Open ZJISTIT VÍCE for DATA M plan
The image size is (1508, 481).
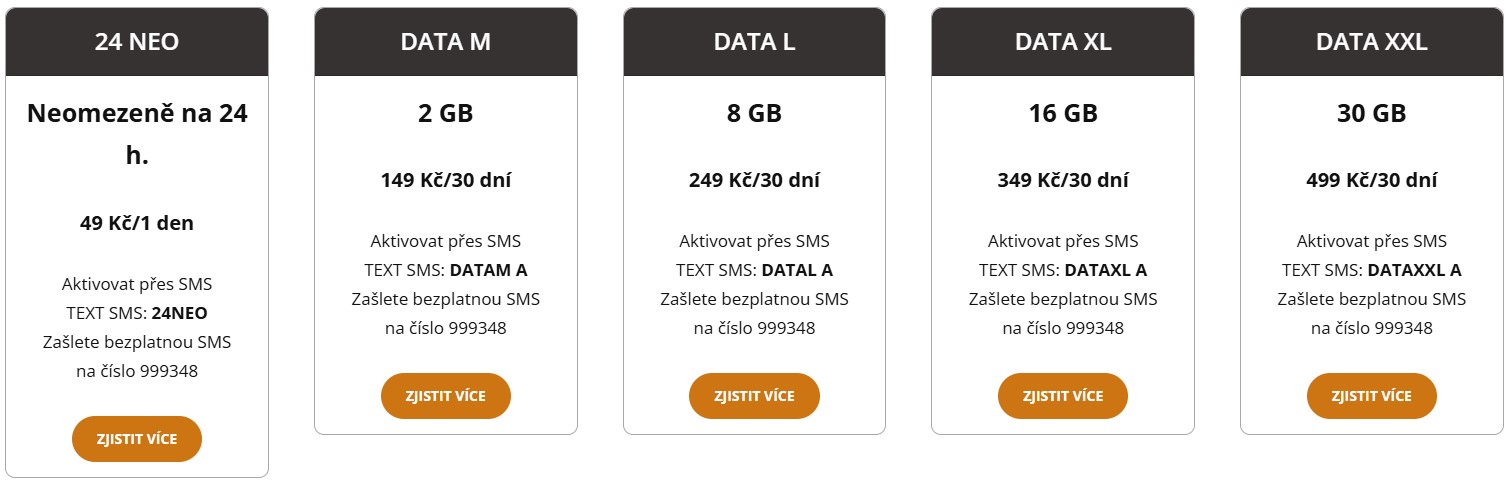[x=446, y=396]
